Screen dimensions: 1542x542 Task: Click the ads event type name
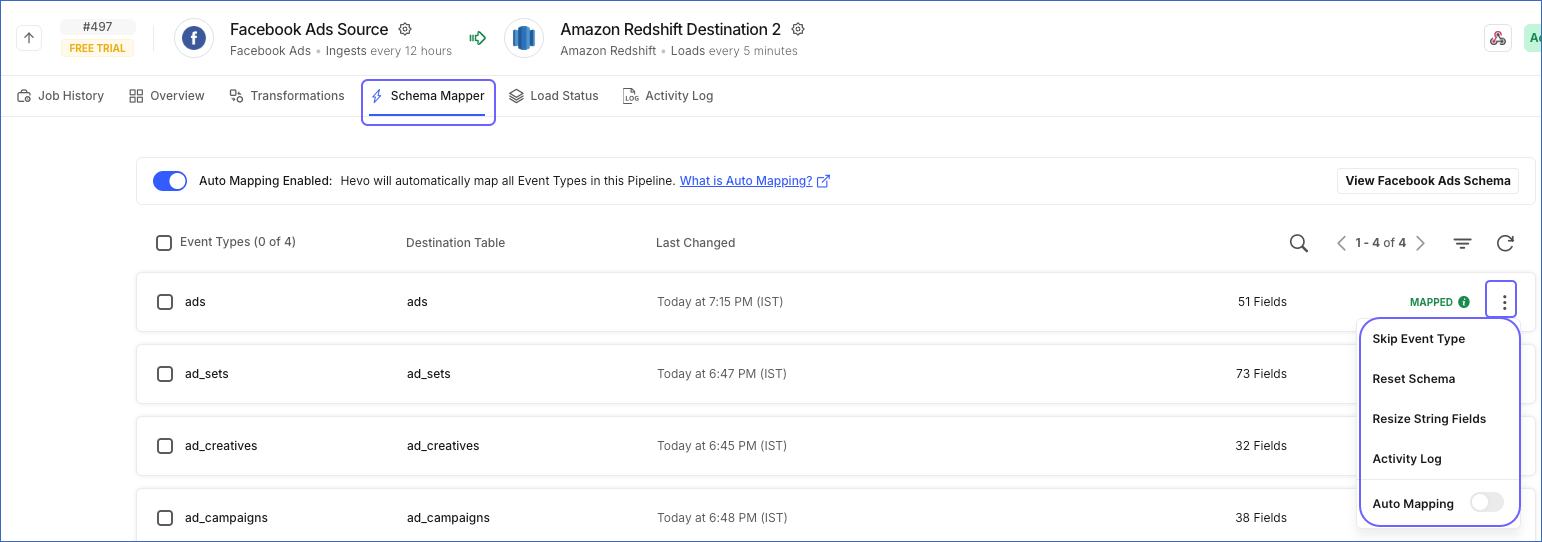pos(195,302)
